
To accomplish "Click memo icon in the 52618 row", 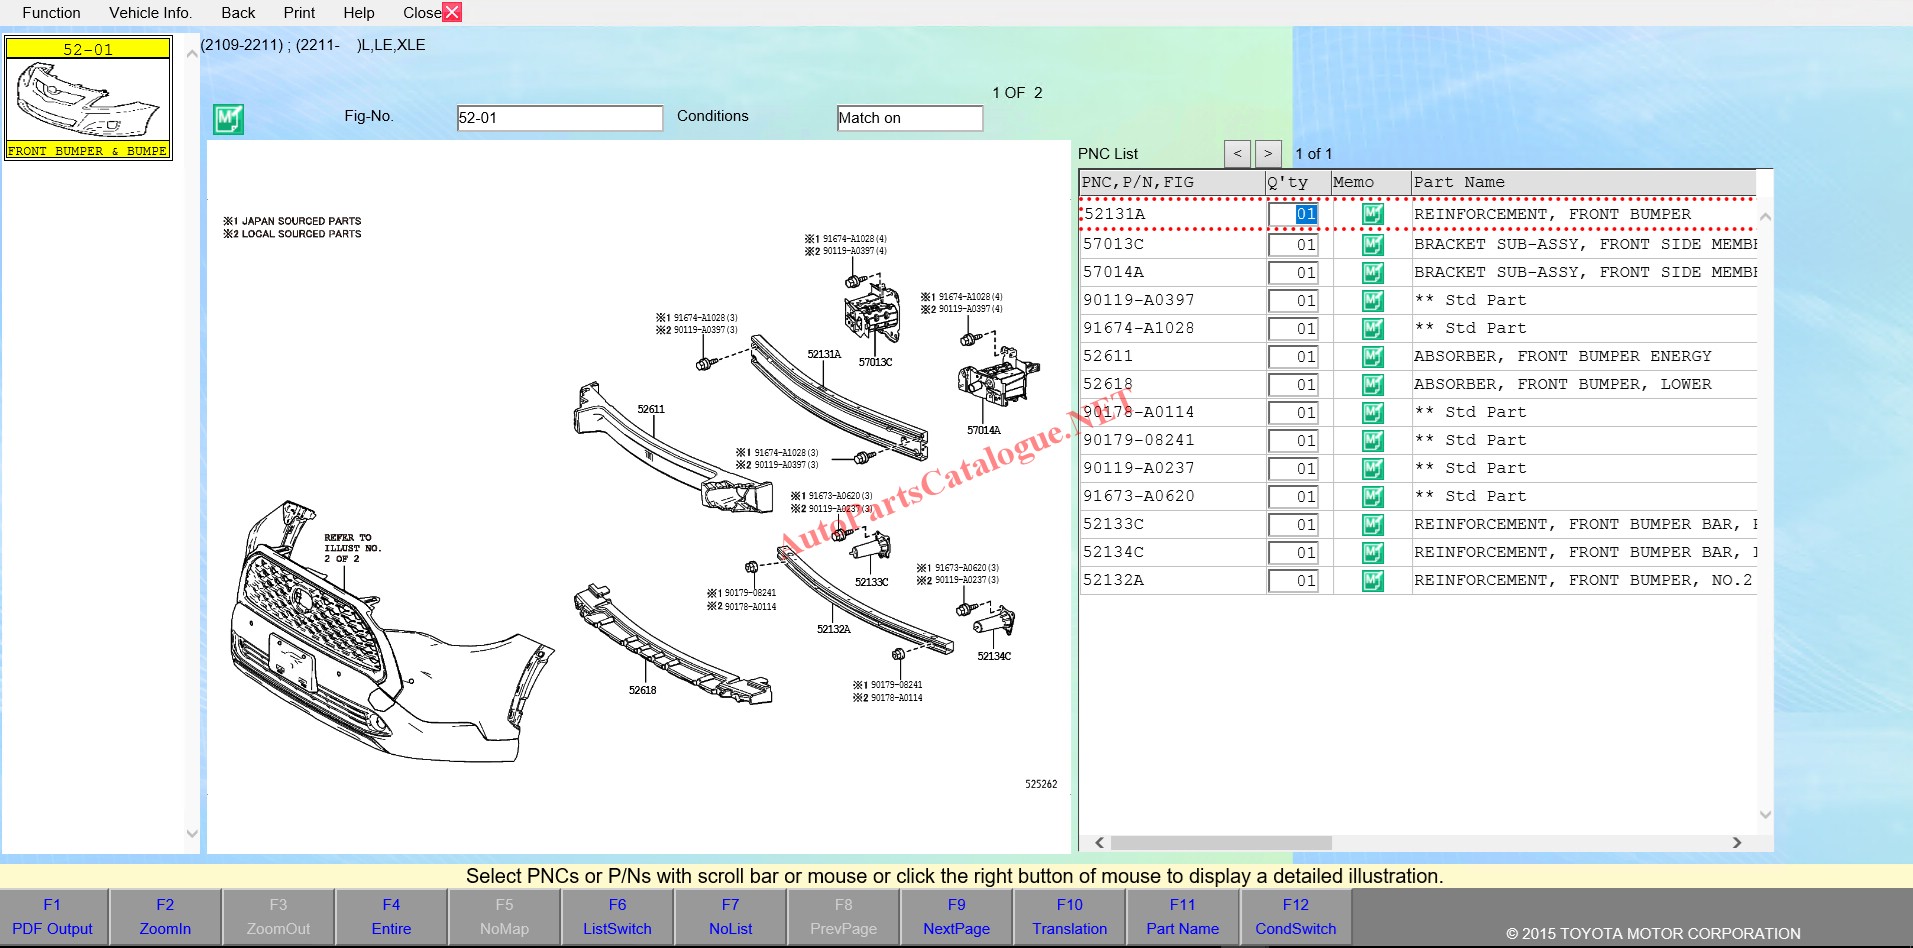I will 1372,385.
